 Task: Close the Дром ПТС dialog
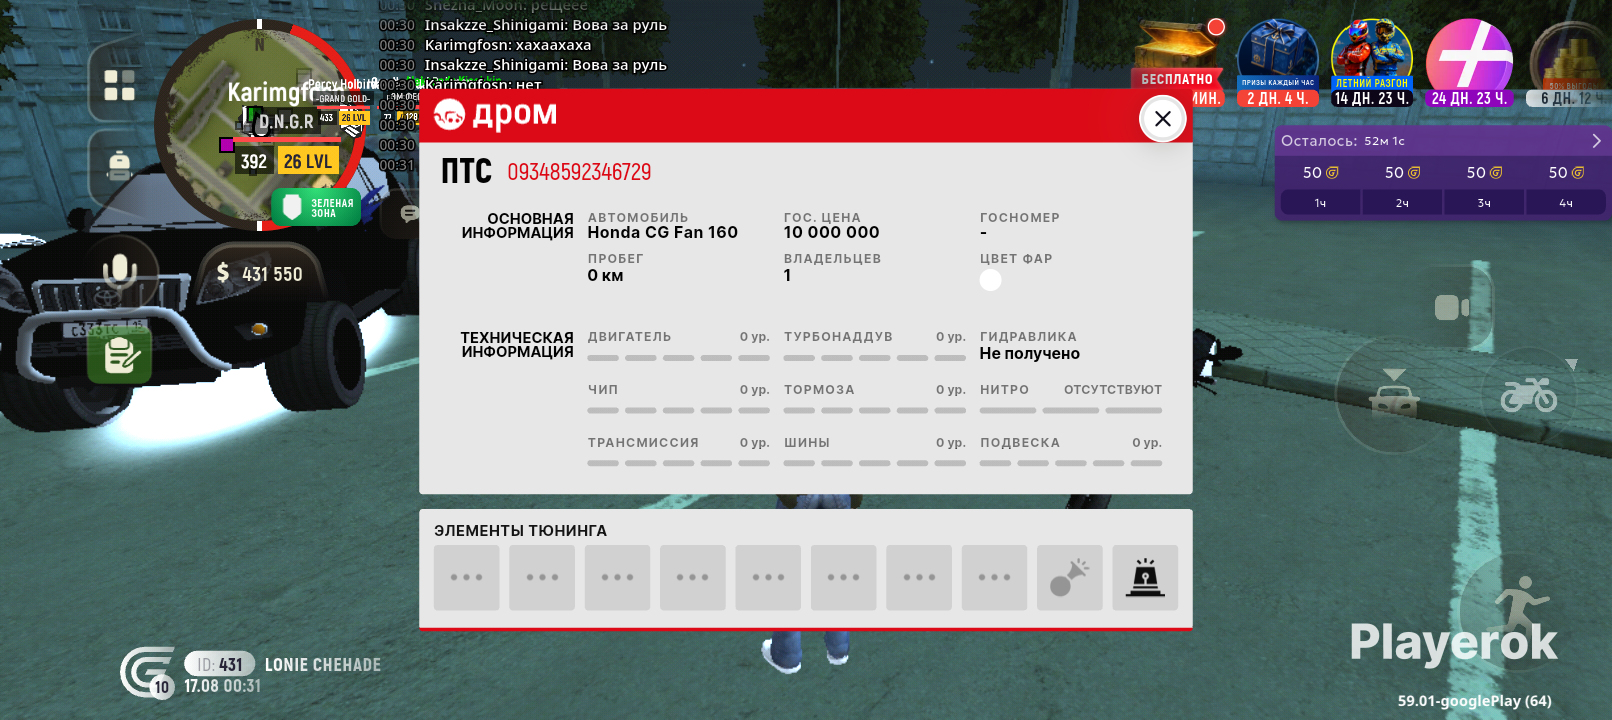coord(1162,119)
